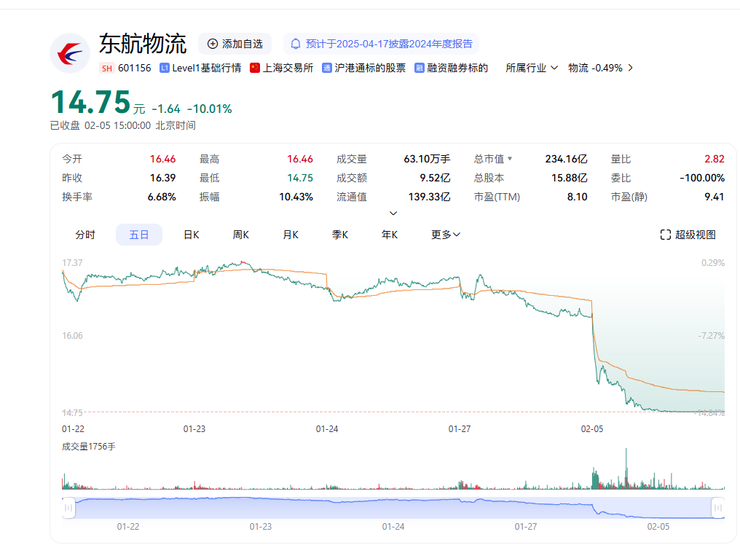The image size is (740, 545).
Task: Expand more quote data with chevron
Action: pos(393,213)
